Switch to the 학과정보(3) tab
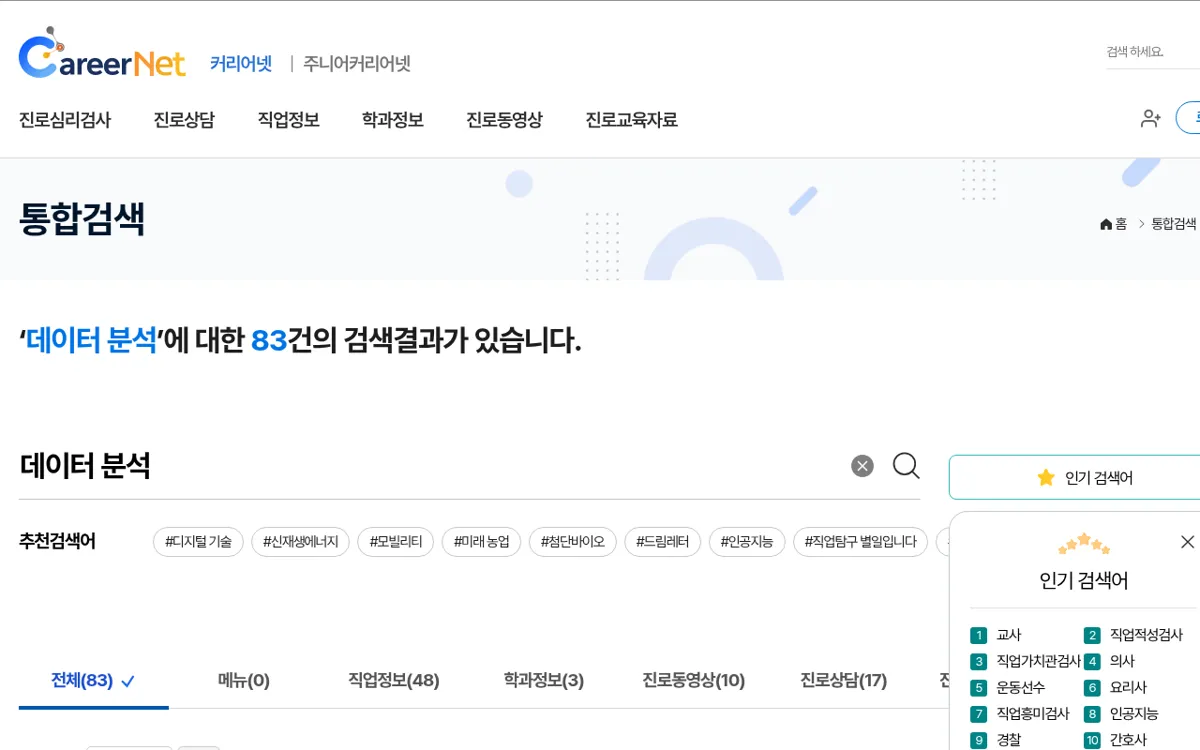The height and width of the screenshot is (750, 1200). point(544,681)
